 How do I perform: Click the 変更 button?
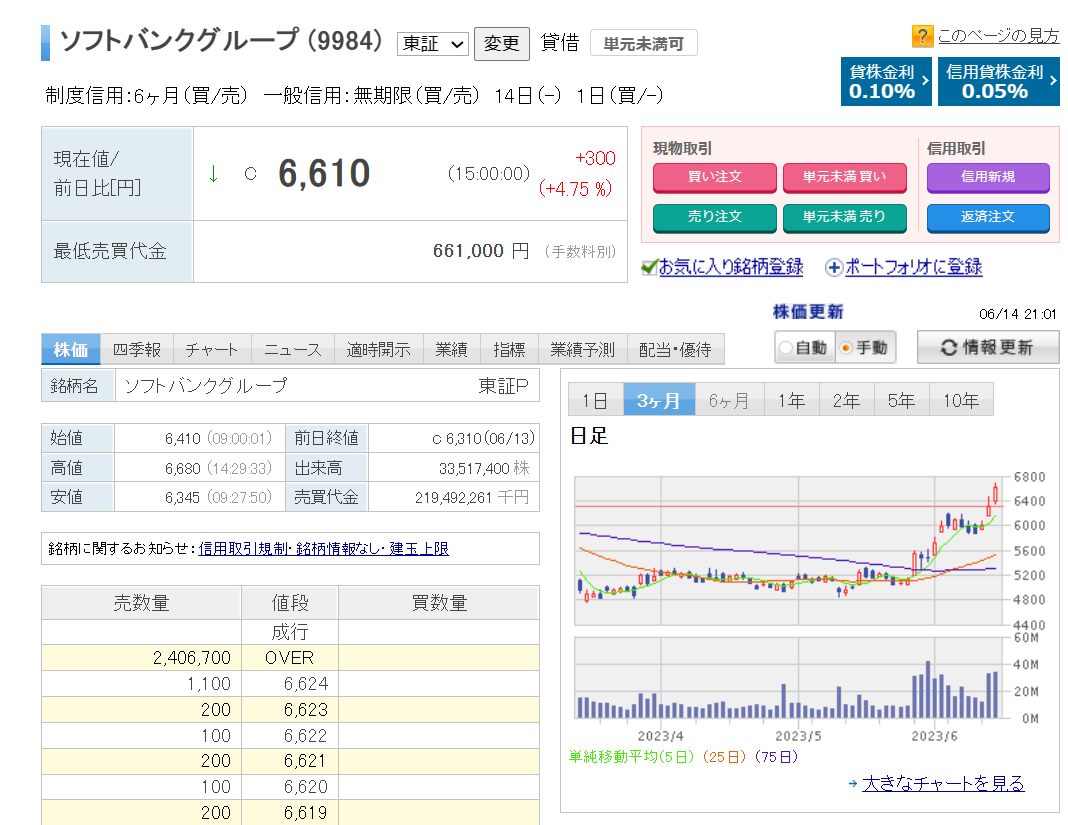tap(502, 44)
